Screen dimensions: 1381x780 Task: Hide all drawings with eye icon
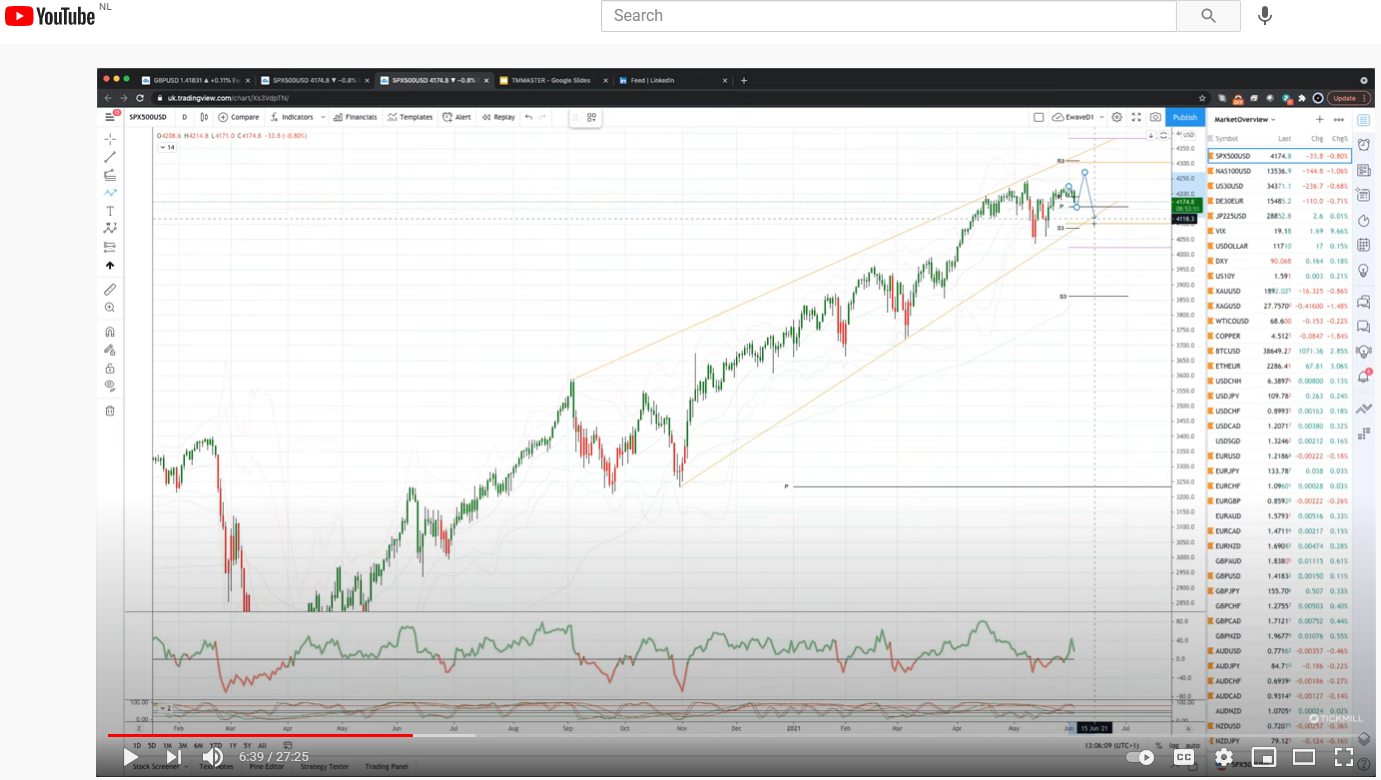click(x=110, y=386)
